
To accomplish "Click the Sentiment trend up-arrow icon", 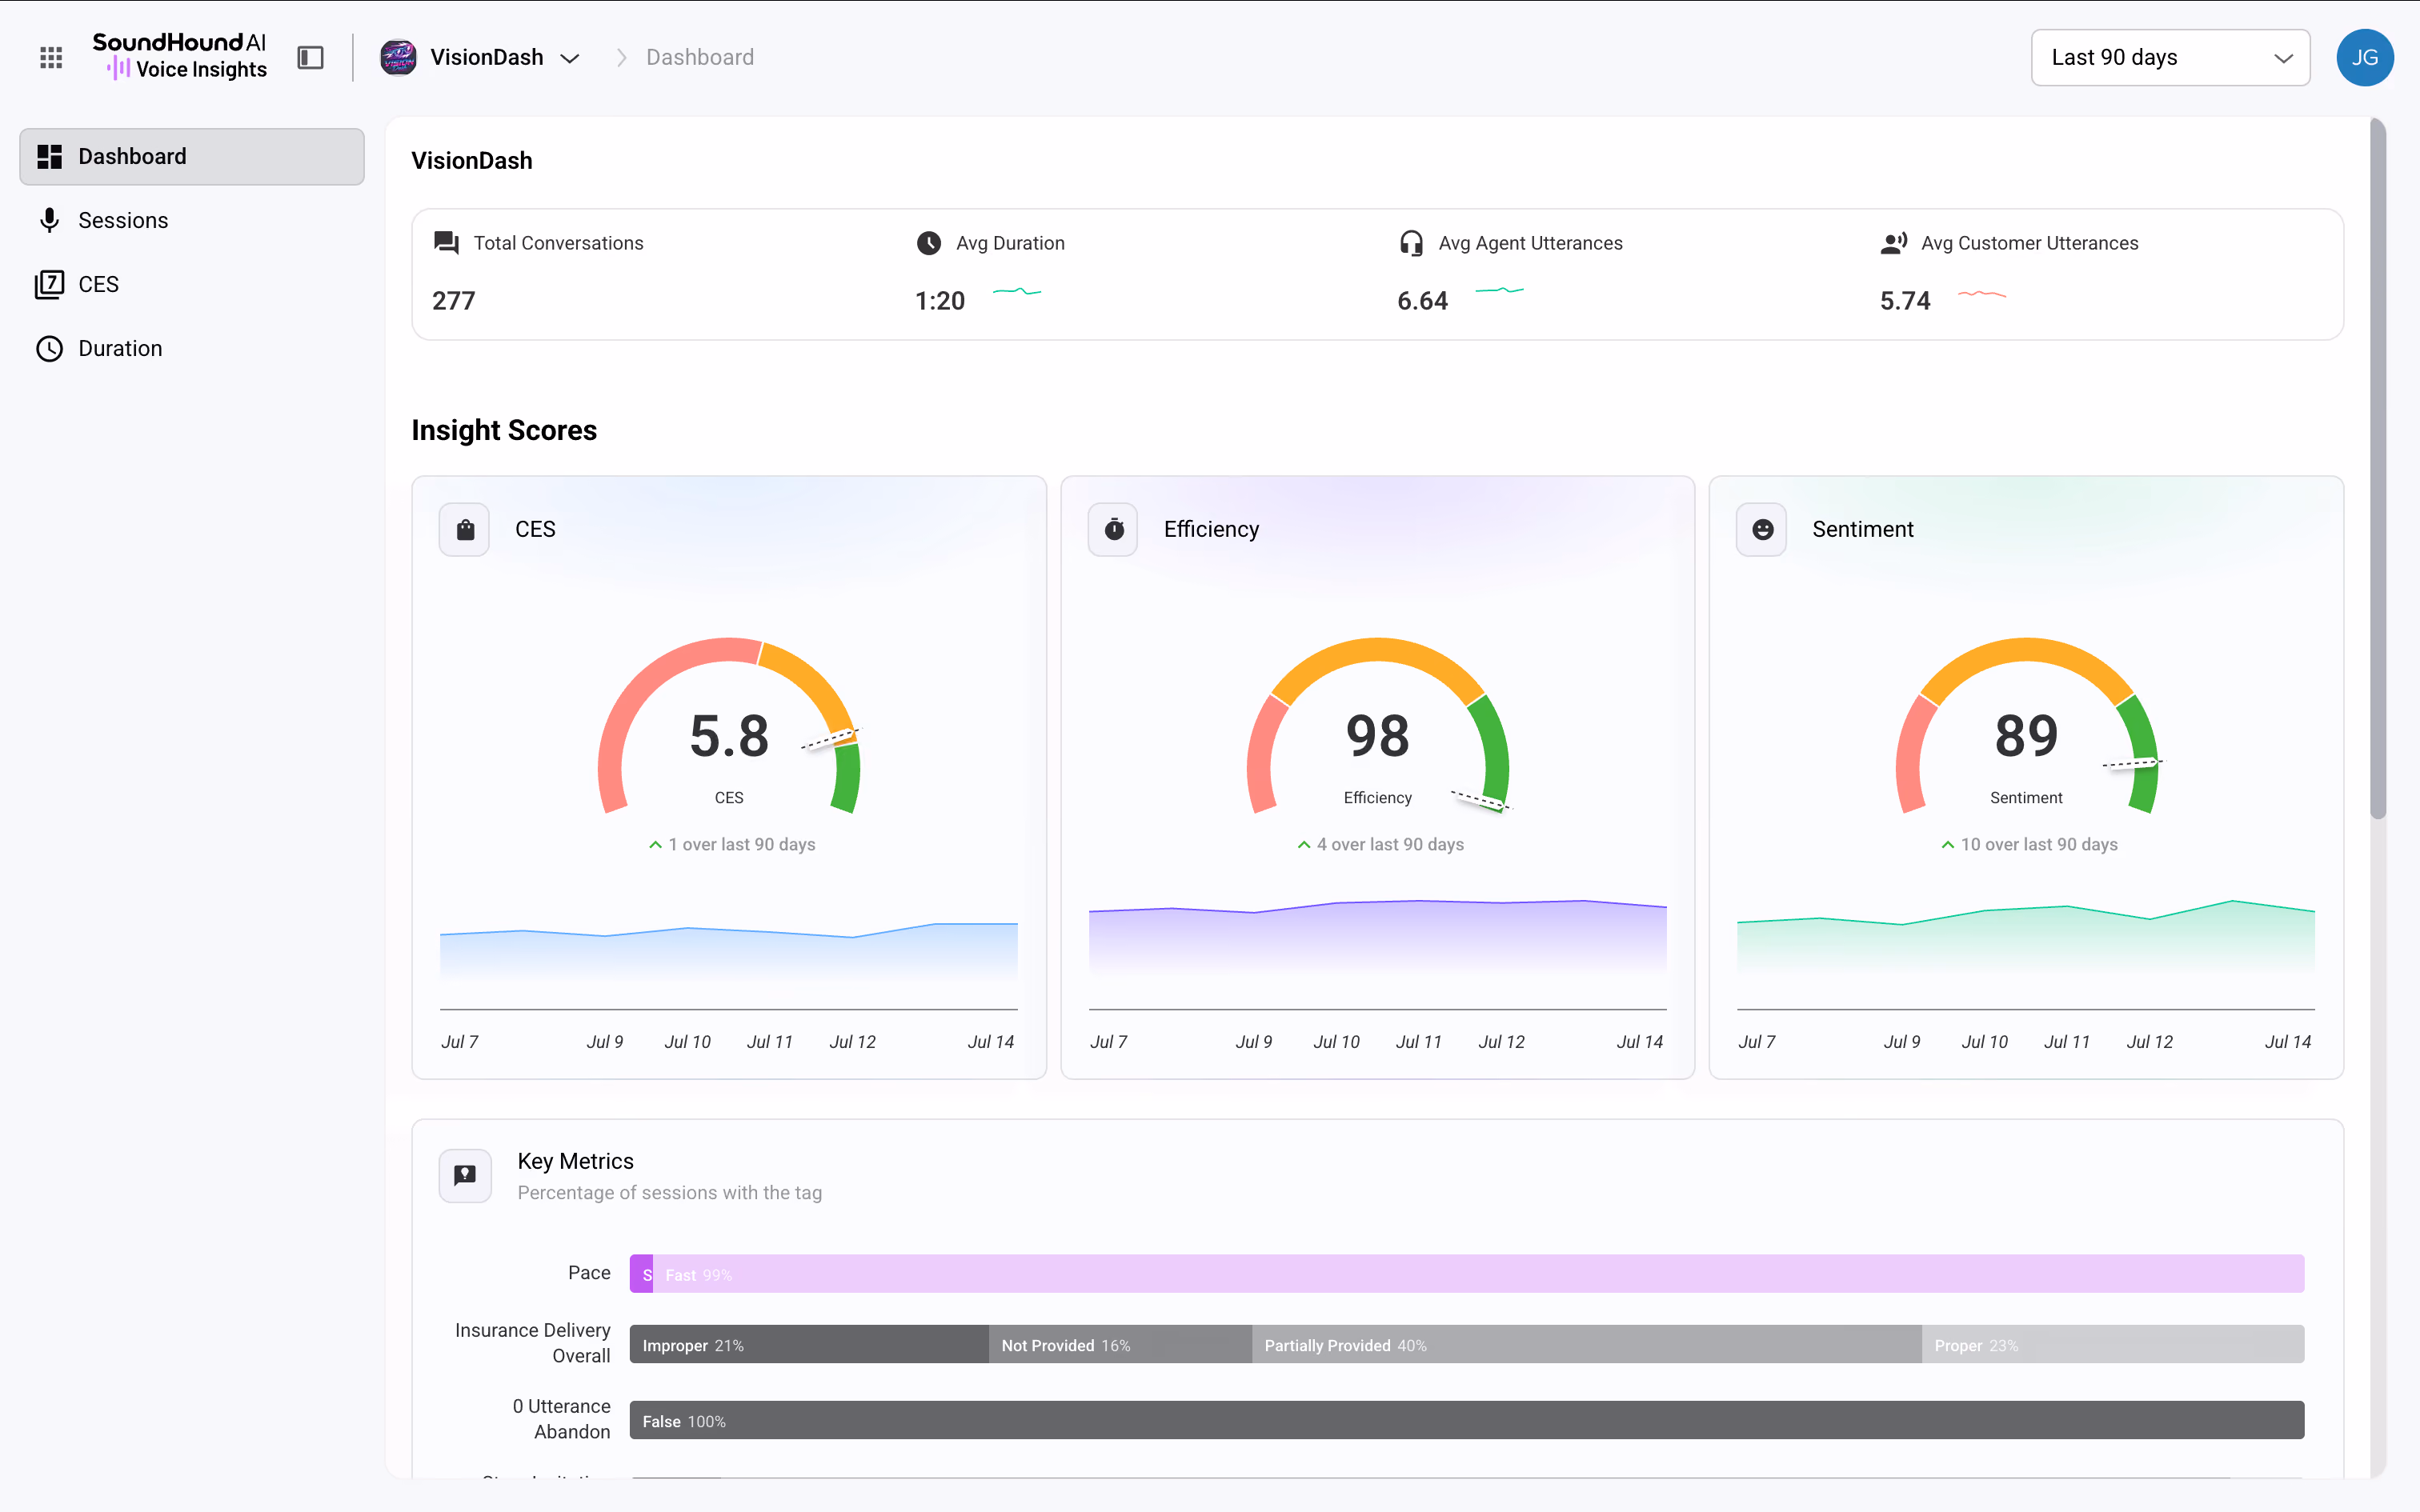I will tap(1948, 845).
